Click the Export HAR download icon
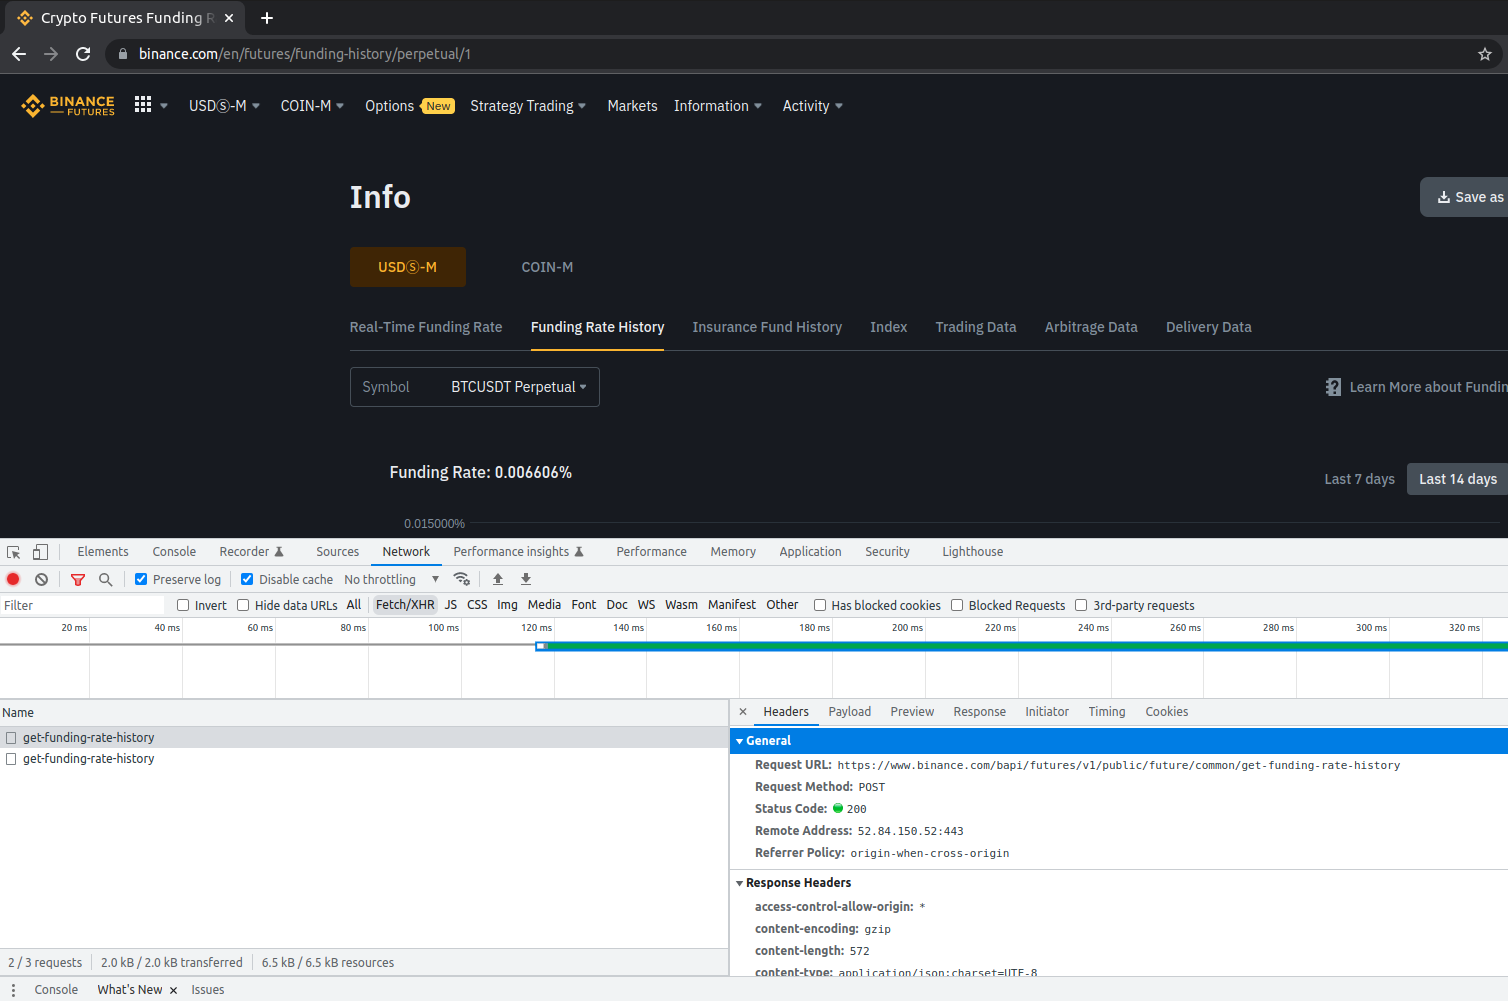Screen dimensions: 1508x1001 click(x=526, y=579)
